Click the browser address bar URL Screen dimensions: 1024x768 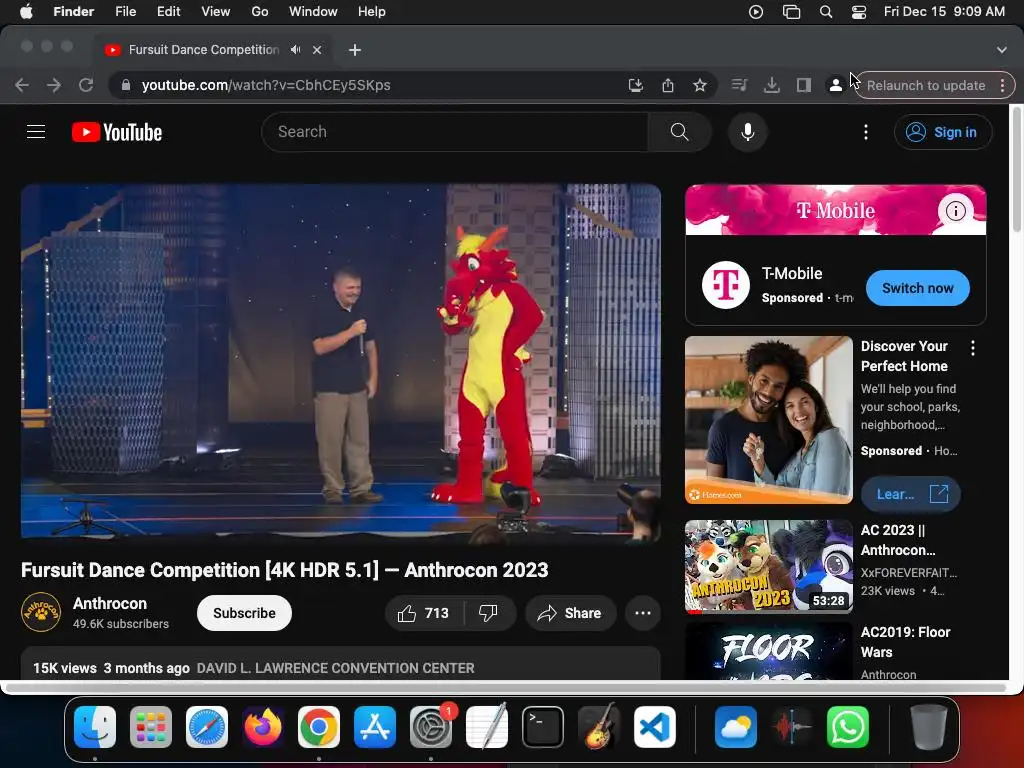pos(266,86)
